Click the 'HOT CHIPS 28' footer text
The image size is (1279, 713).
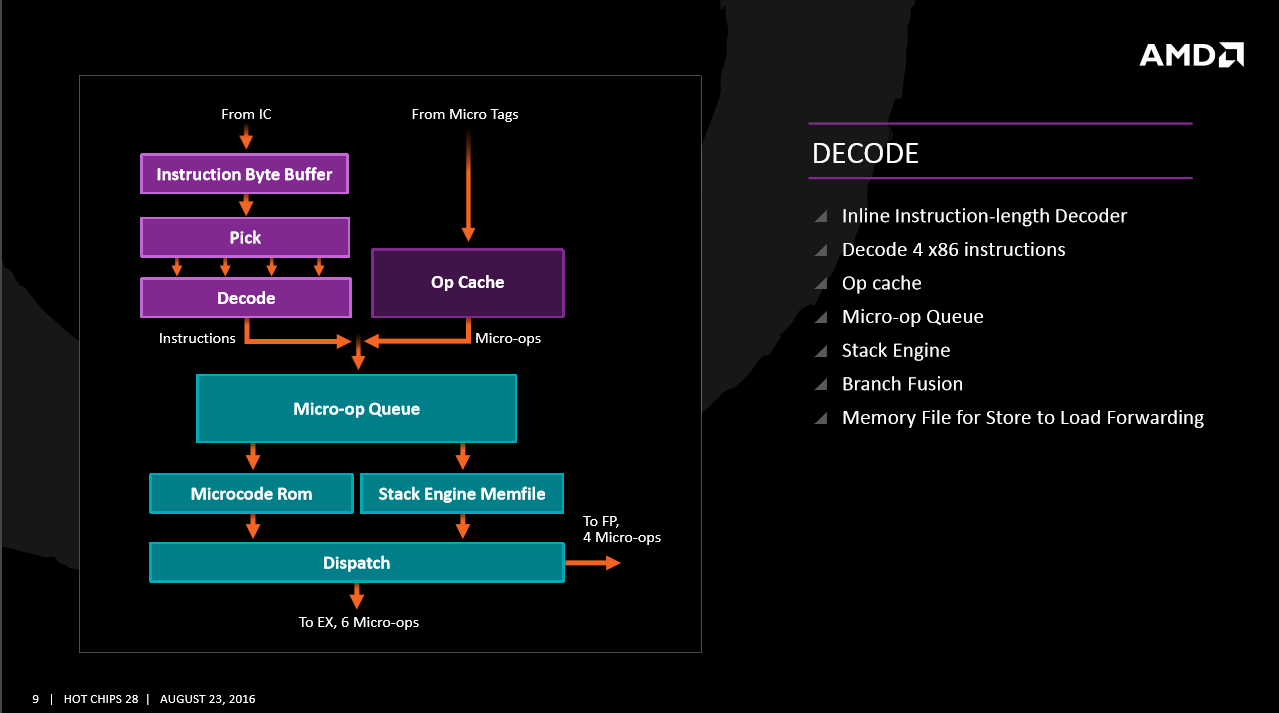point(100,699)
